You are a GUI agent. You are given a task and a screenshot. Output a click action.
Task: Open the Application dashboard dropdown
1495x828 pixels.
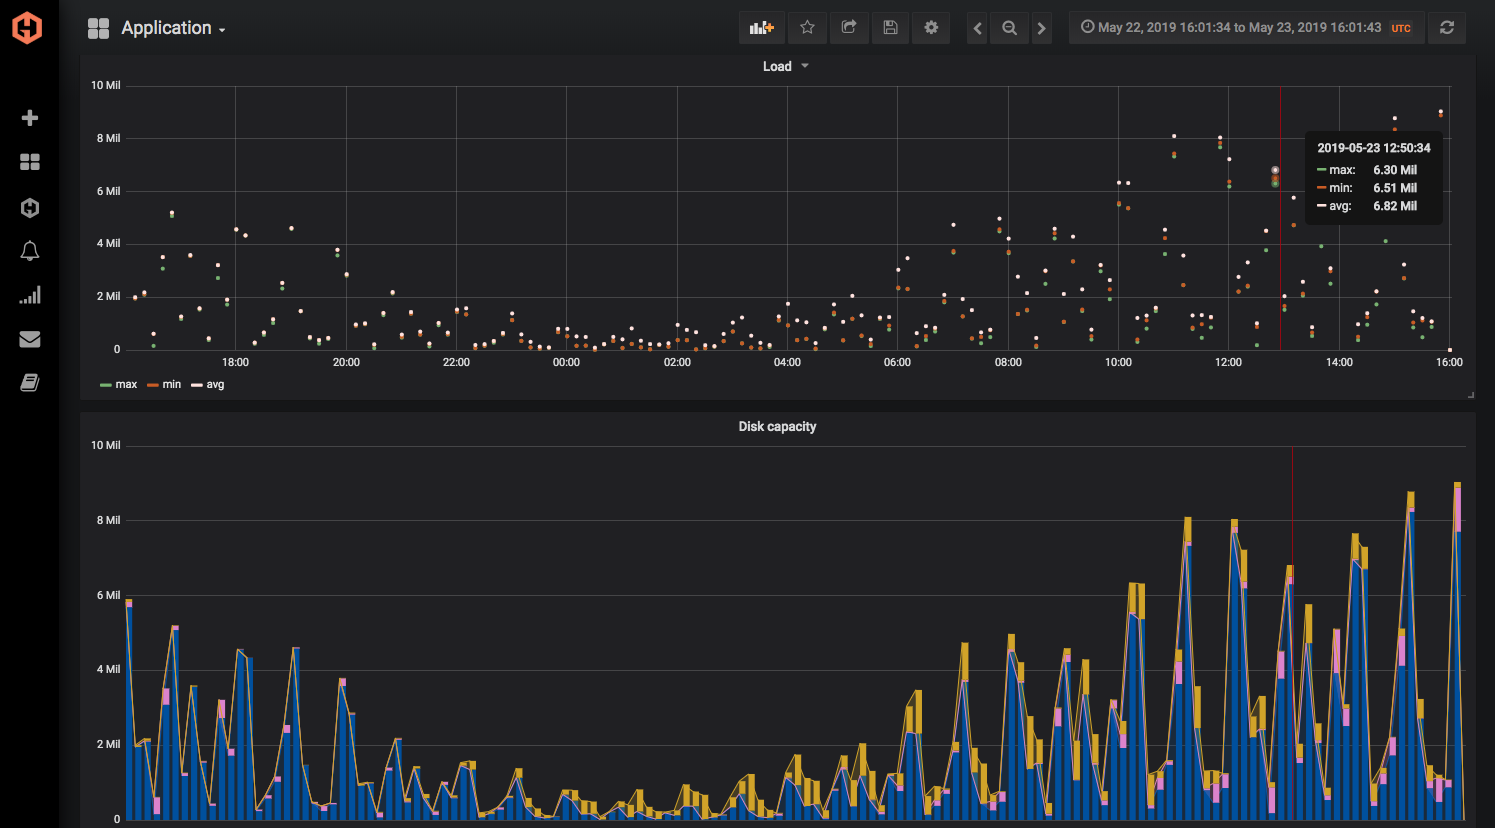(x=172, y=28)
